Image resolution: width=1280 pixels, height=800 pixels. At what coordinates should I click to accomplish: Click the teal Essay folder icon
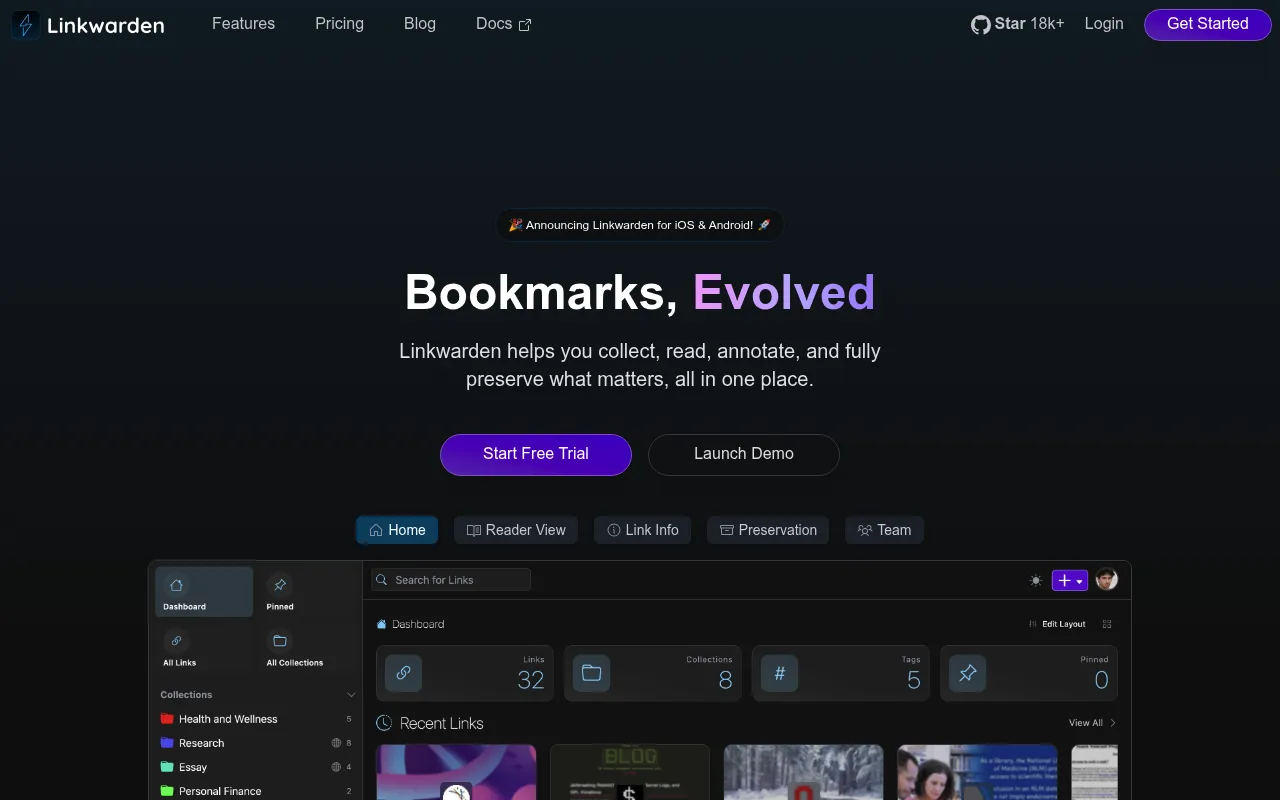[167, 767]
